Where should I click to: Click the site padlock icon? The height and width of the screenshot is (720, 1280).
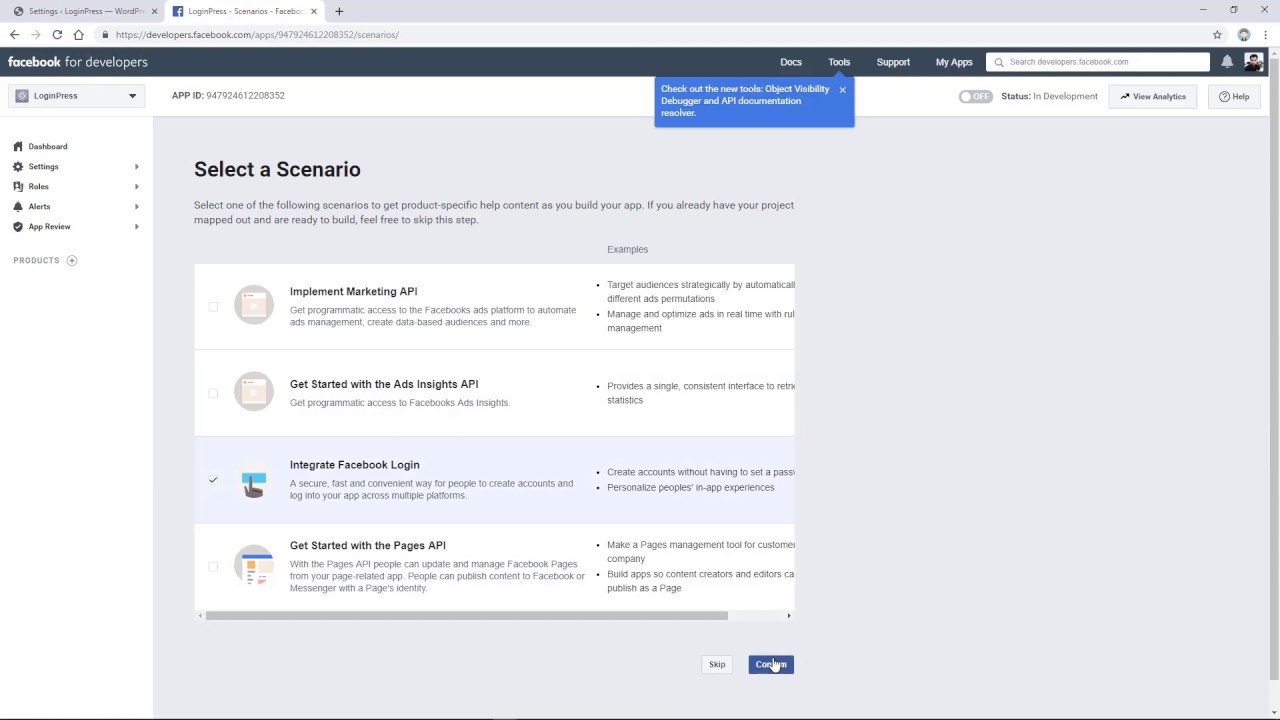pyautogui.click(x=105, y=34)
